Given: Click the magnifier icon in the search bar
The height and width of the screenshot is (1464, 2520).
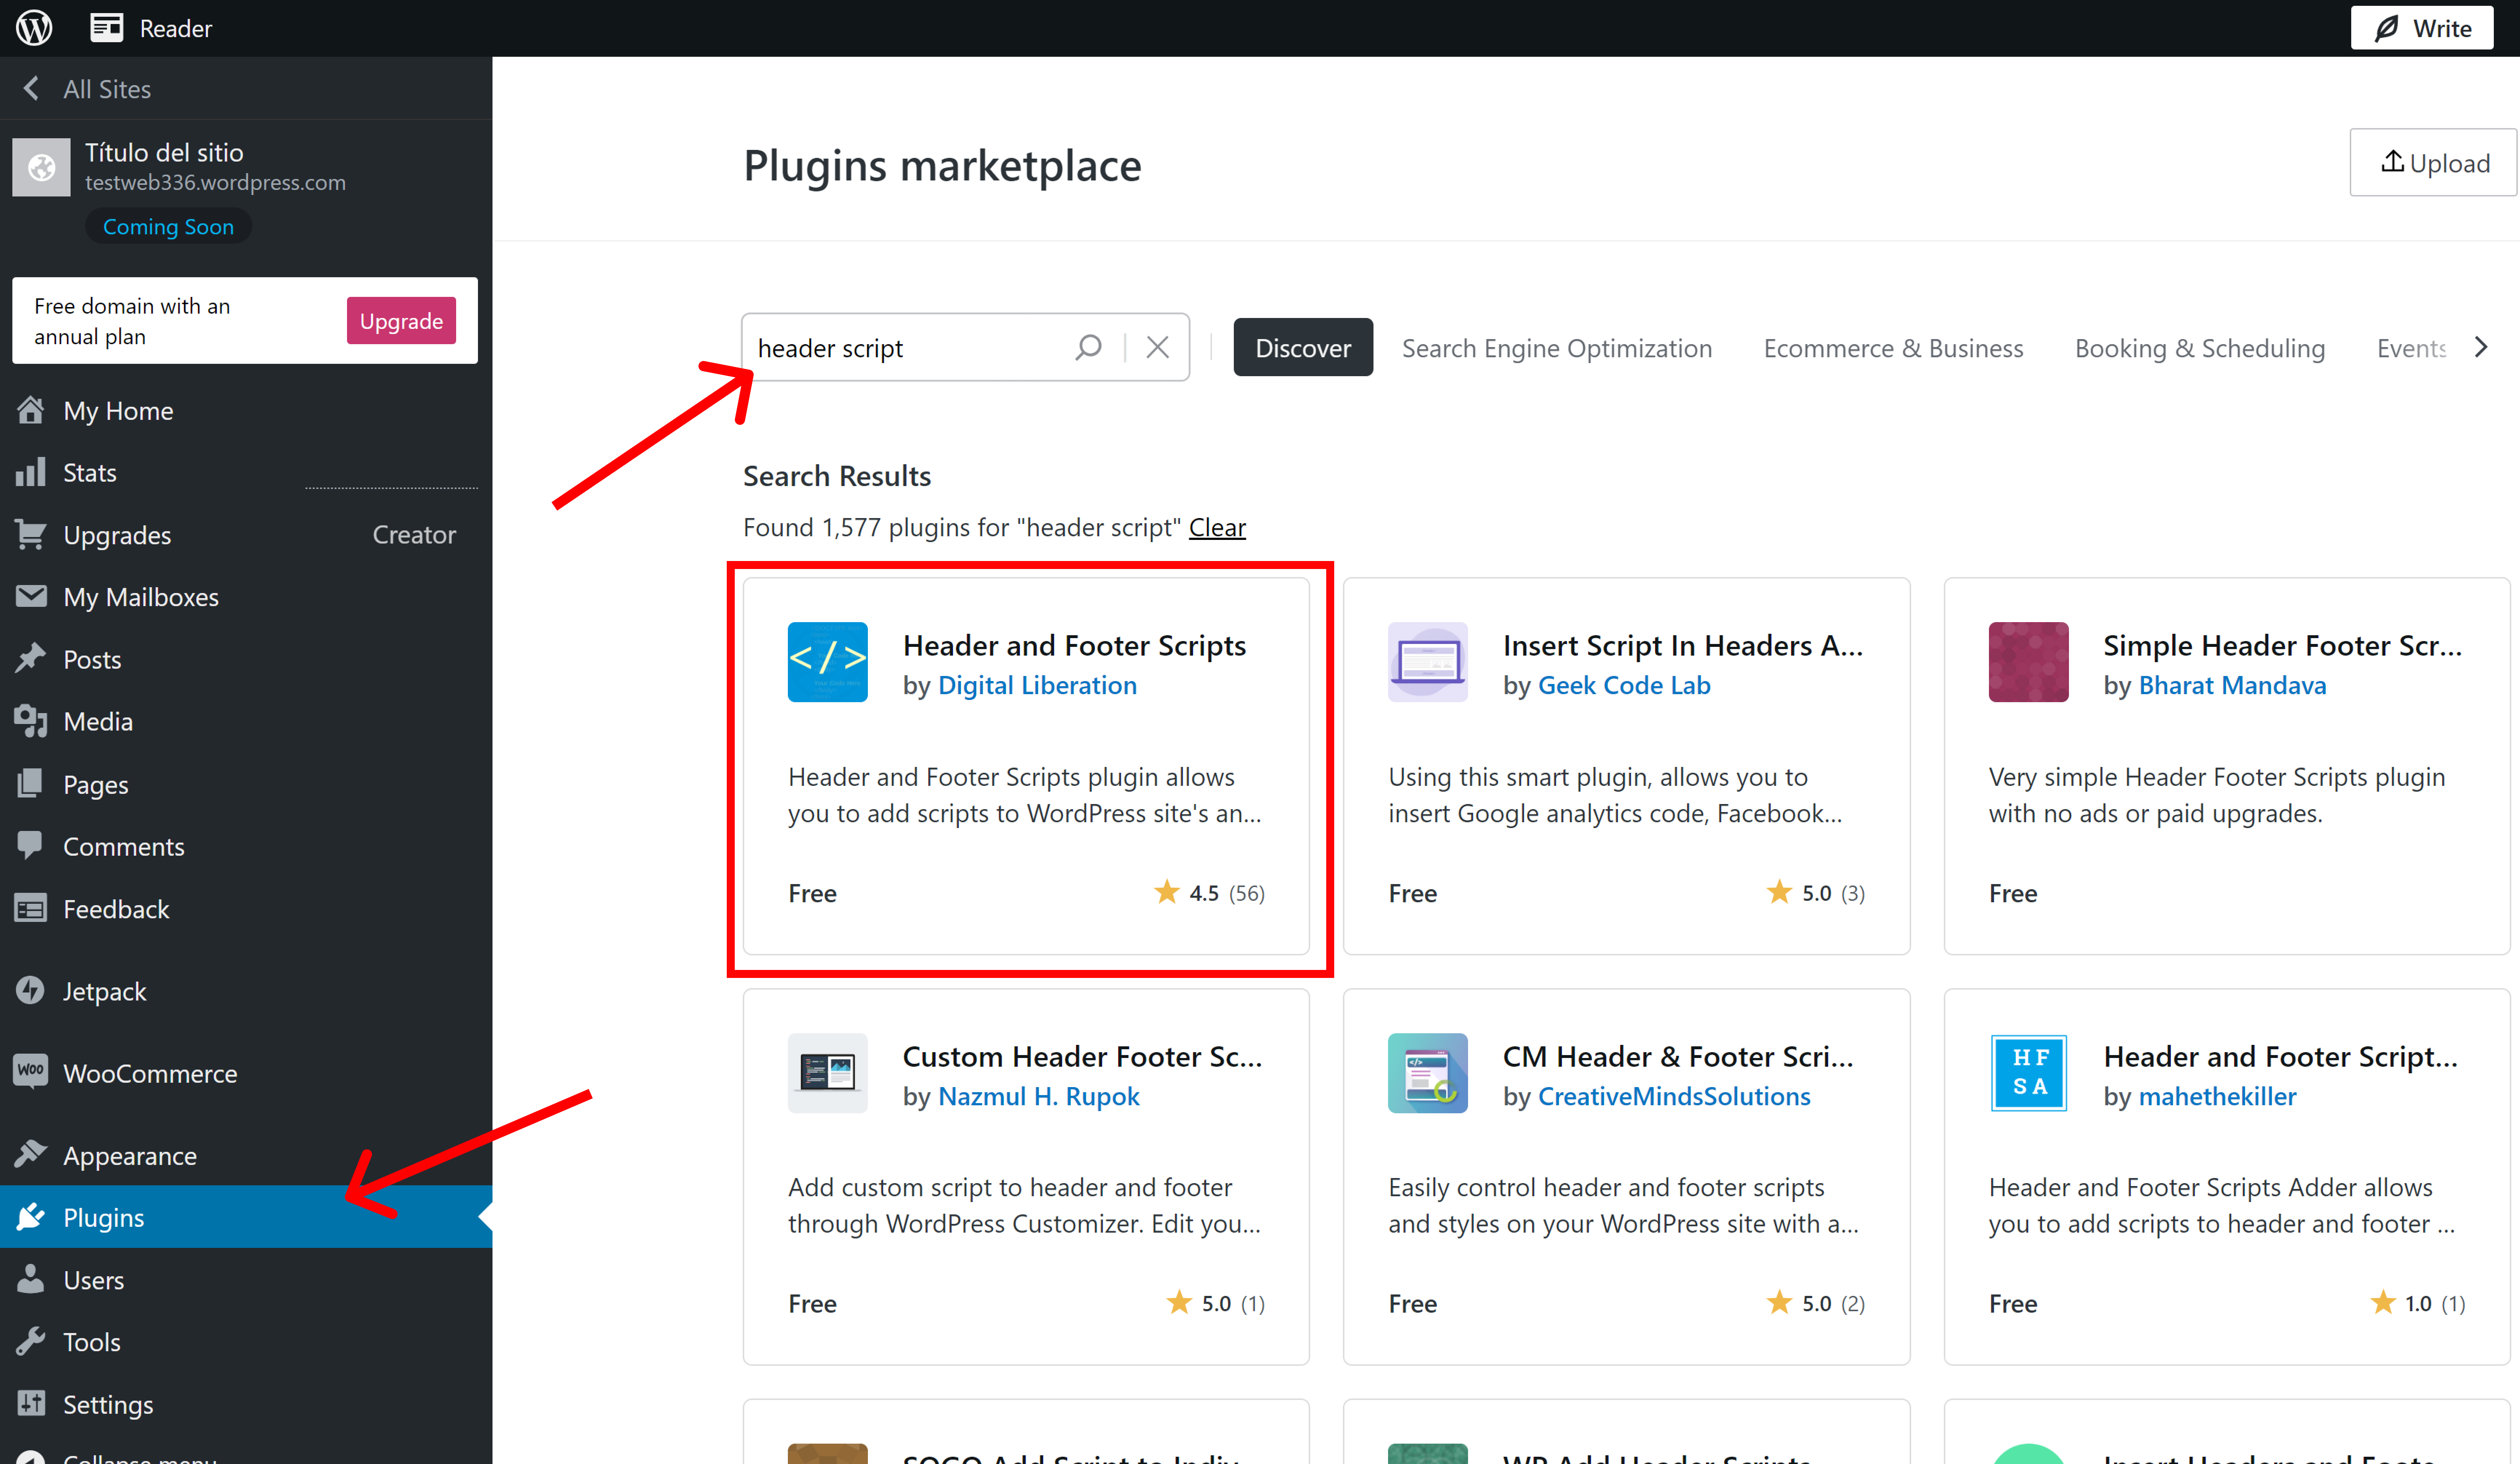Looking at the screenshot, I should pos(1089,347).
